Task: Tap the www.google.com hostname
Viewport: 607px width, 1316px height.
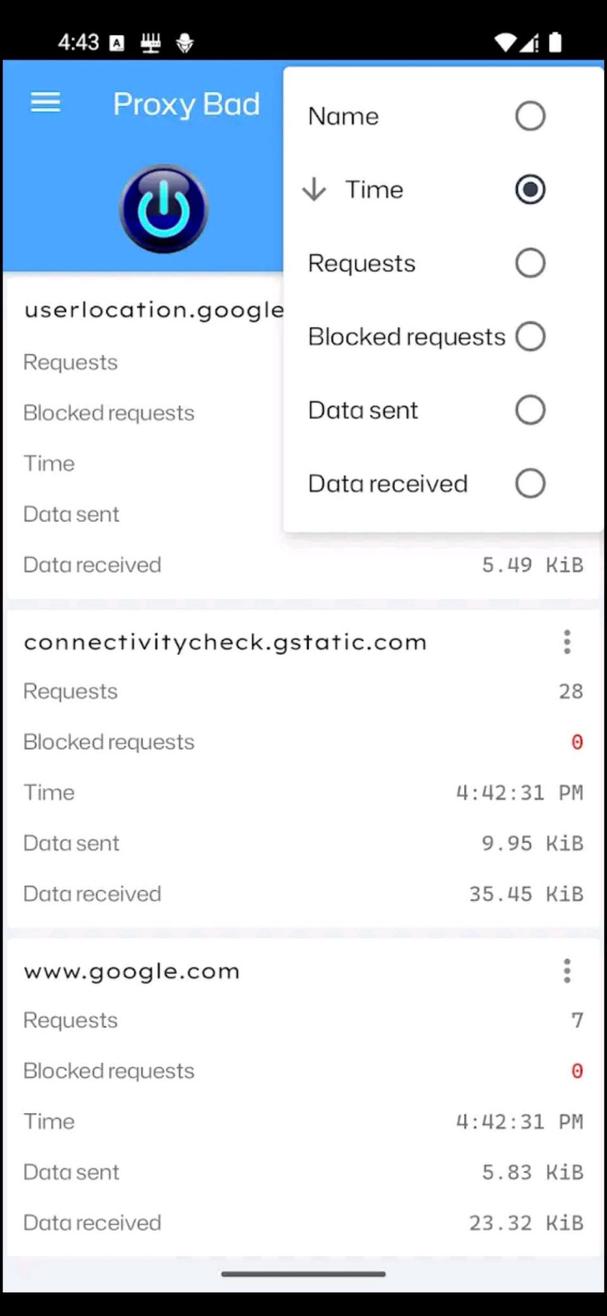Action: 131,970
